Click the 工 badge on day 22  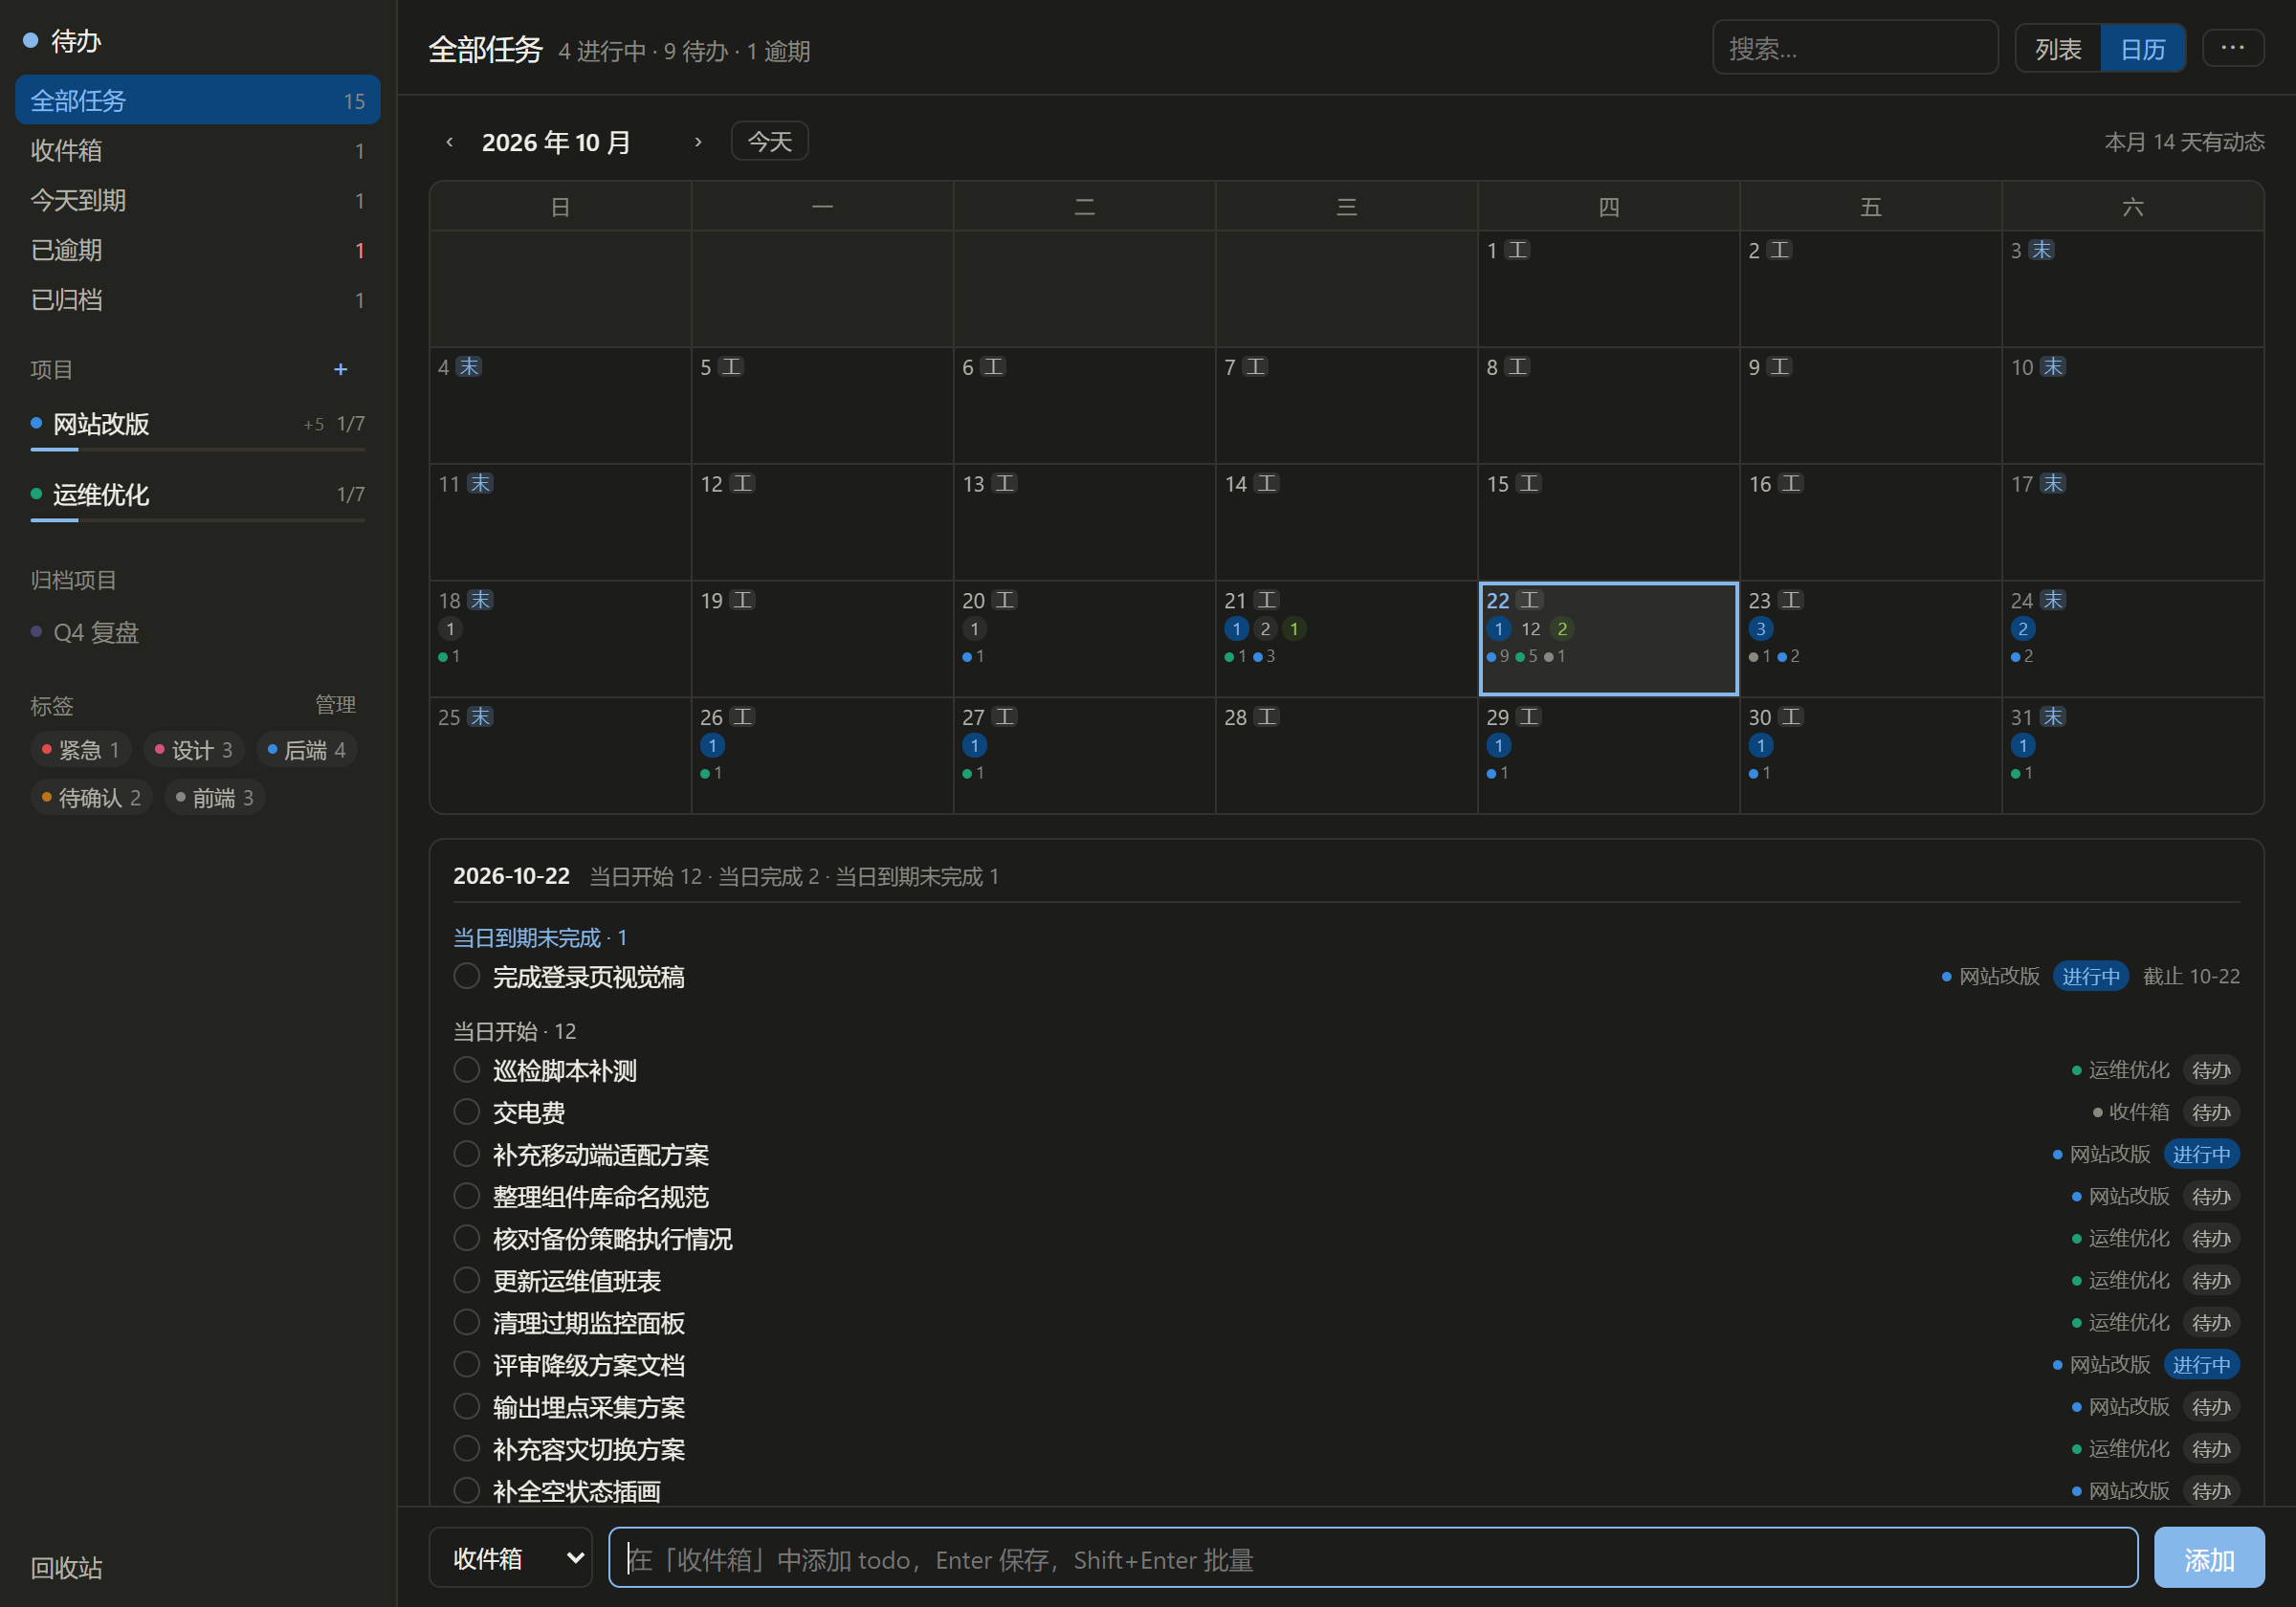(x=1529, y=600)
